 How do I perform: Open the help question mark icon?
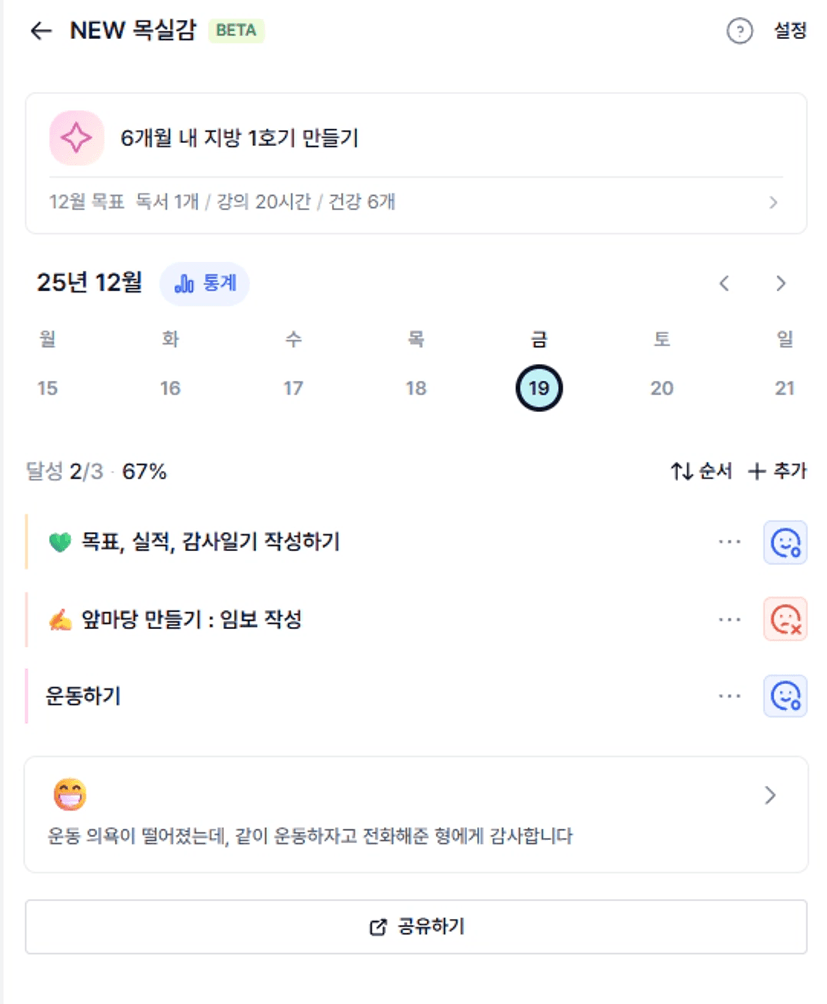tap(739, 31)
